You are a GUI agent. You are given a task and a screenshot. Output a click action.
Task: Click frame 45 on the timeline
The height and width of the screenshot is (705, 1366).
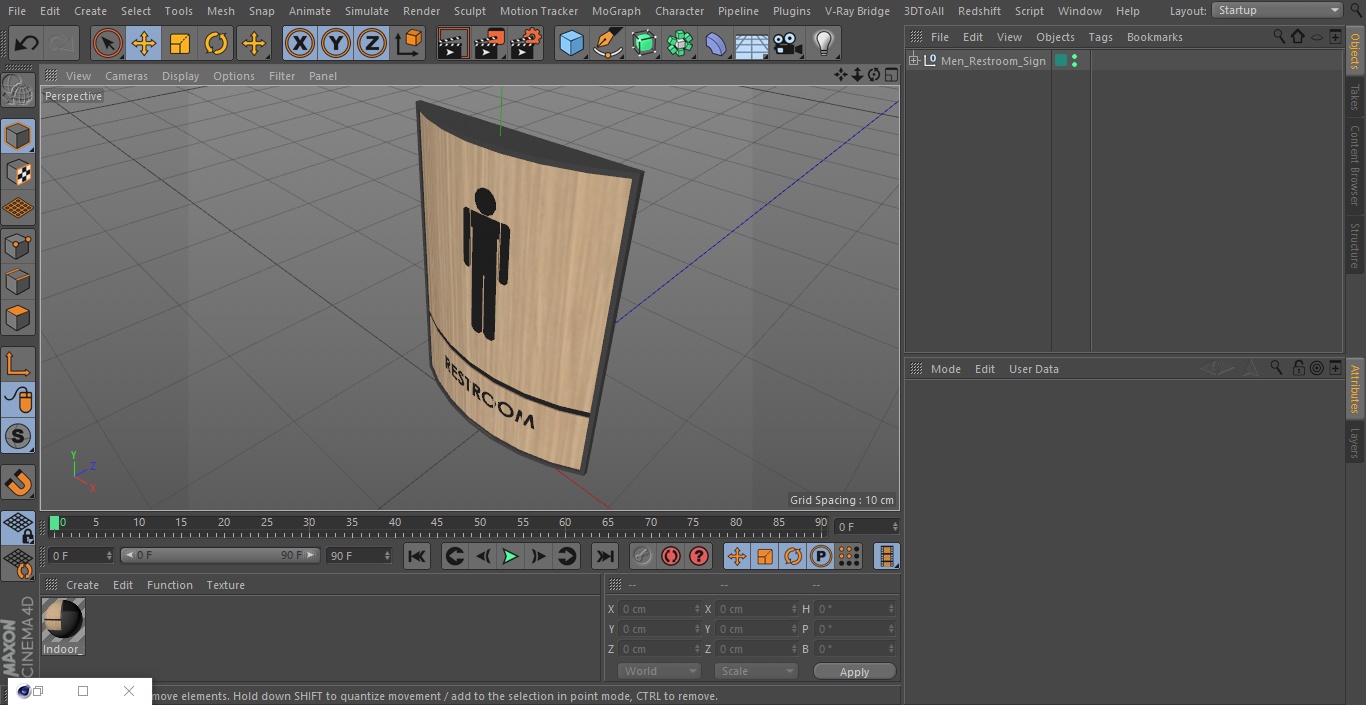437,523
